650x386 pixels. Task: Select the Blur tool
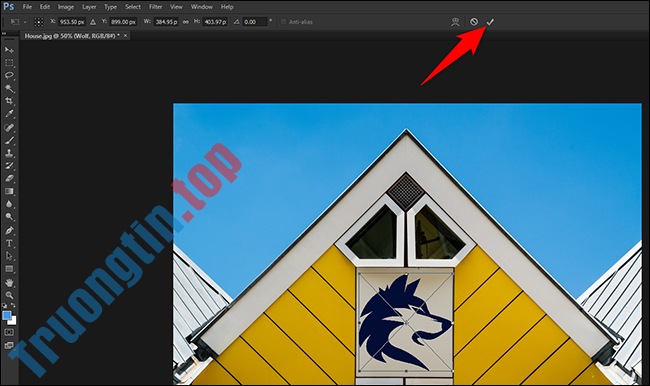(9, 204)
